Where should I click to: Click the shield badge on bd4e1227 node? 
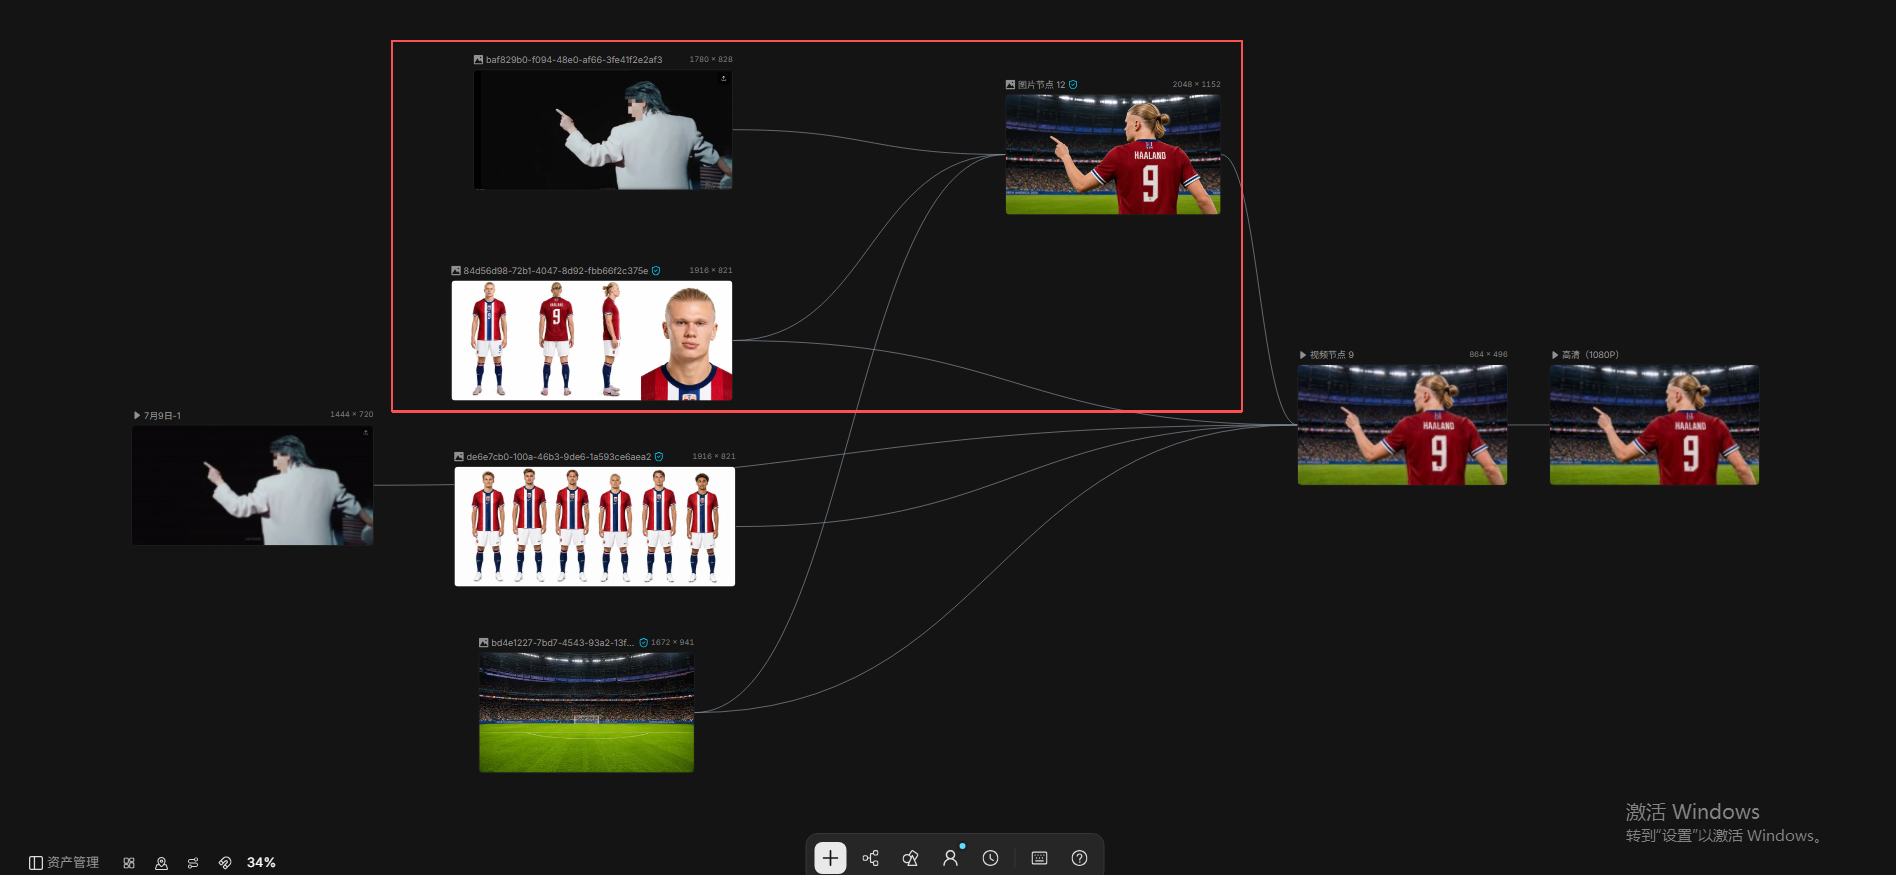tap(644, 643)
